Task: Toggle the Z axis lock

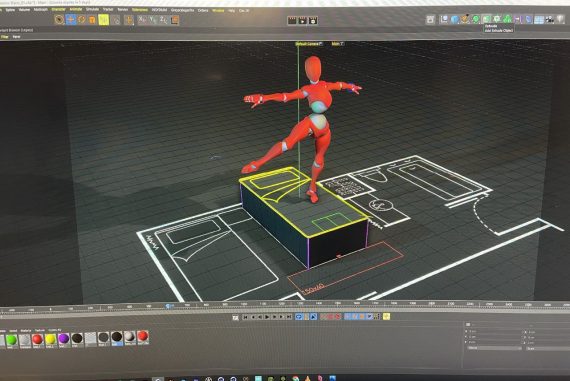Action: (x=163, y=20)
